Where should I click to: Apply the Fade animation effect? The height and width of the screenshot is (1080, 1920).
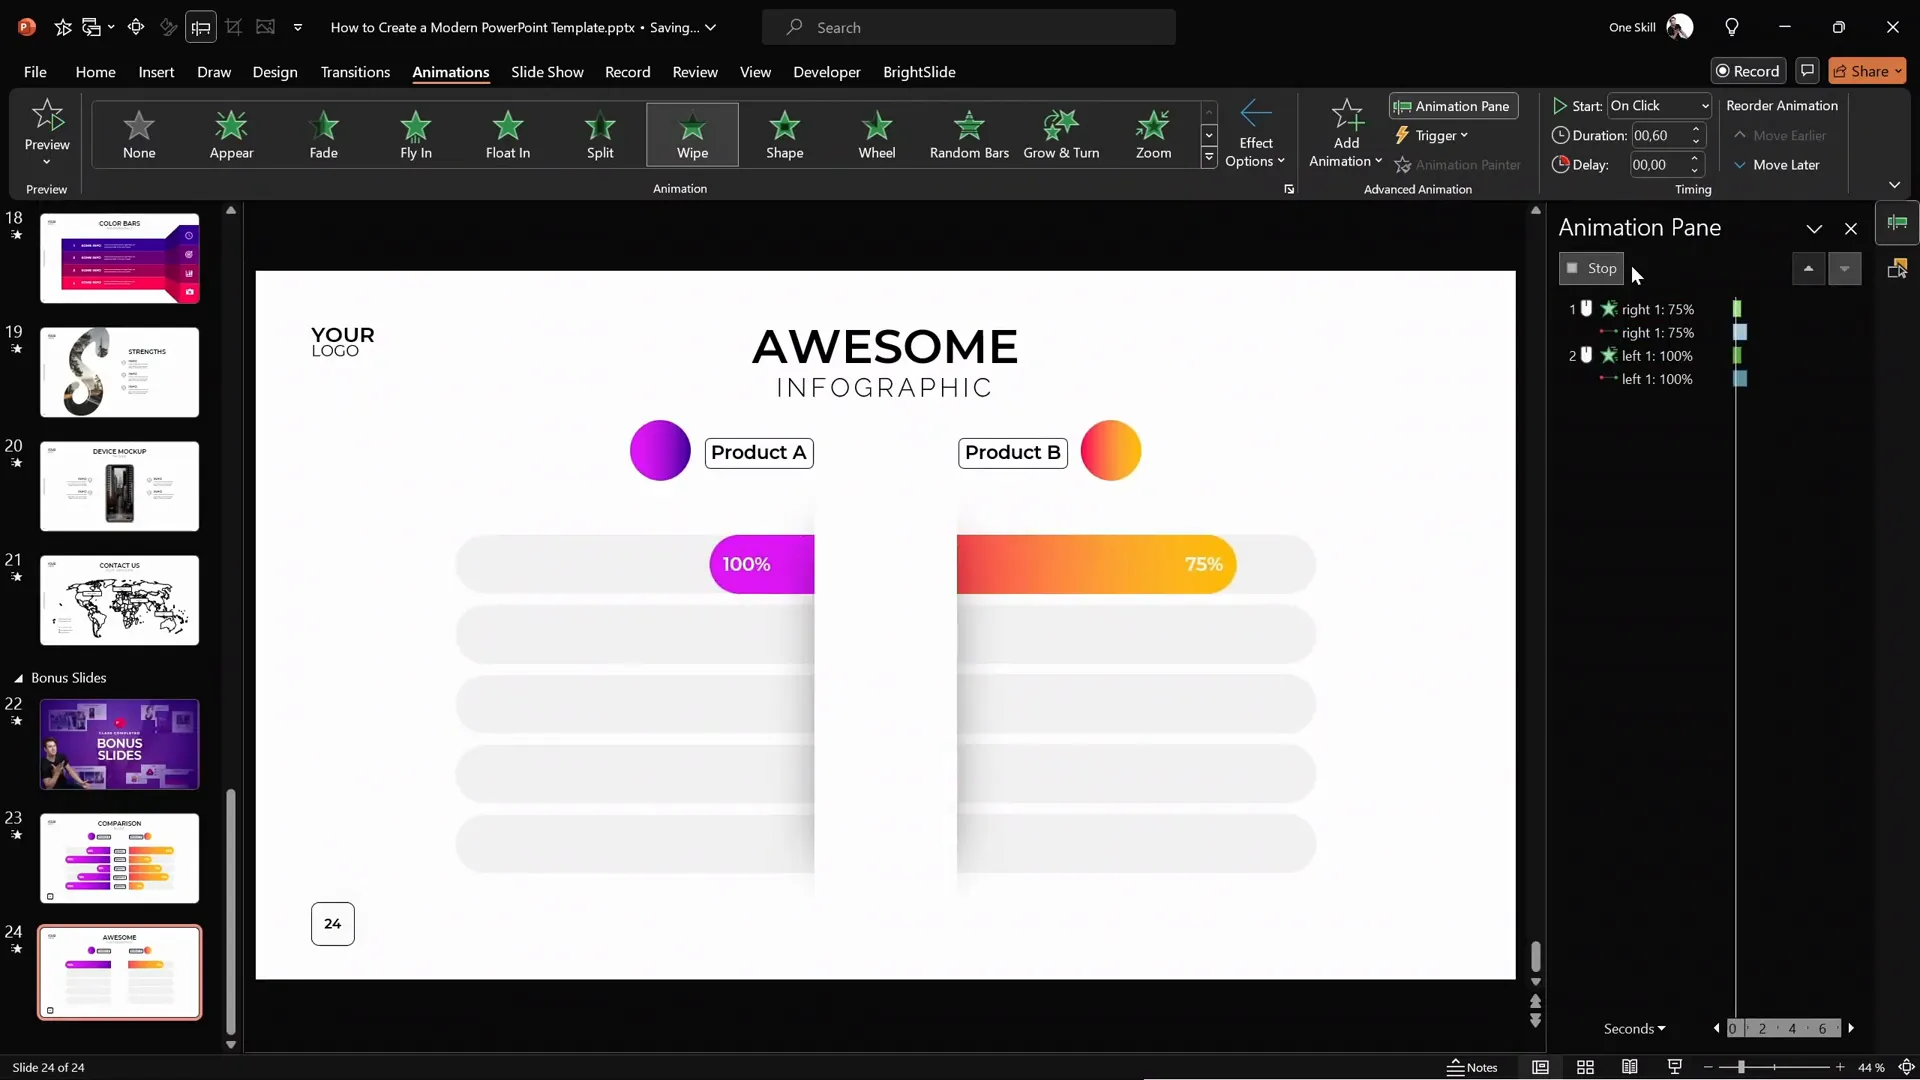click(323, 134)
